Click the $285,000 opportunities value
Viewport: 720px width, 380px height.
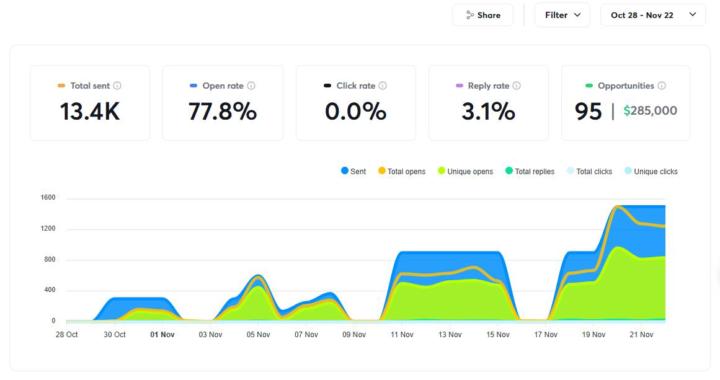click(650, 111)
